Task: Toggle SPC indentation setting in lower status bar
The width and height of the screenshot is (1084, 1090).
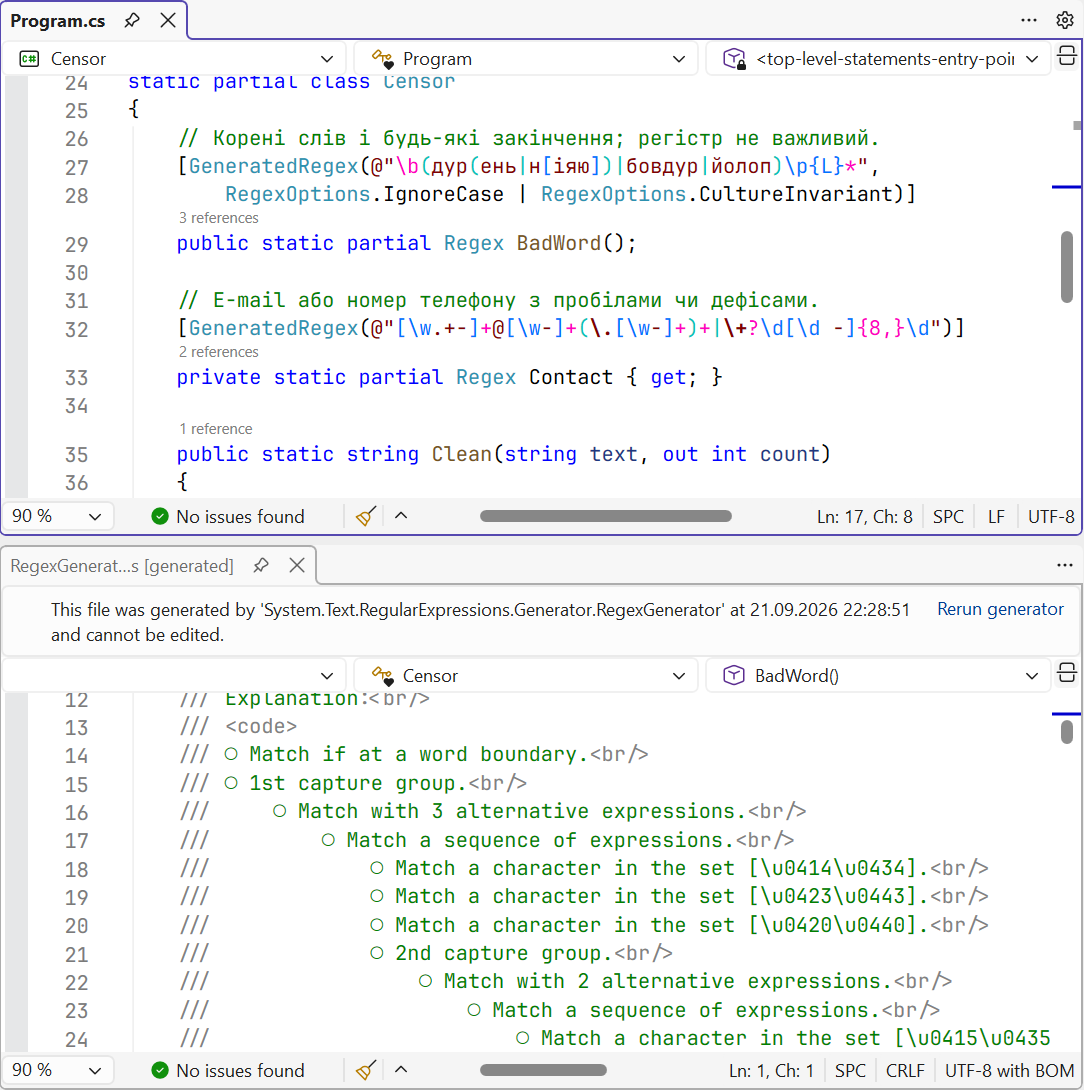Action: pyautogui.click(x=850, y=1071)
